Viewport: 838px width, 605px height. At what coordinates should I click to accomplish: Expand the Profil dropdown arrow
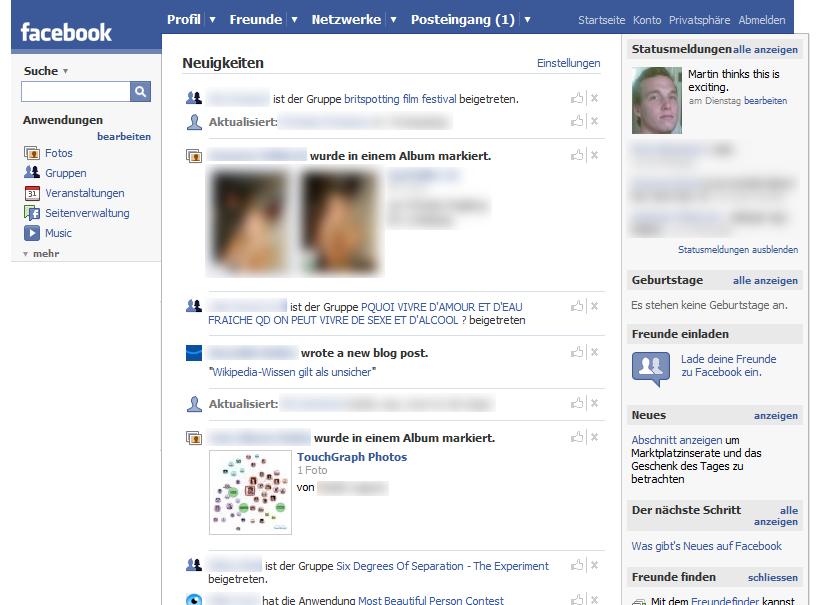click(x=210, y=18)
